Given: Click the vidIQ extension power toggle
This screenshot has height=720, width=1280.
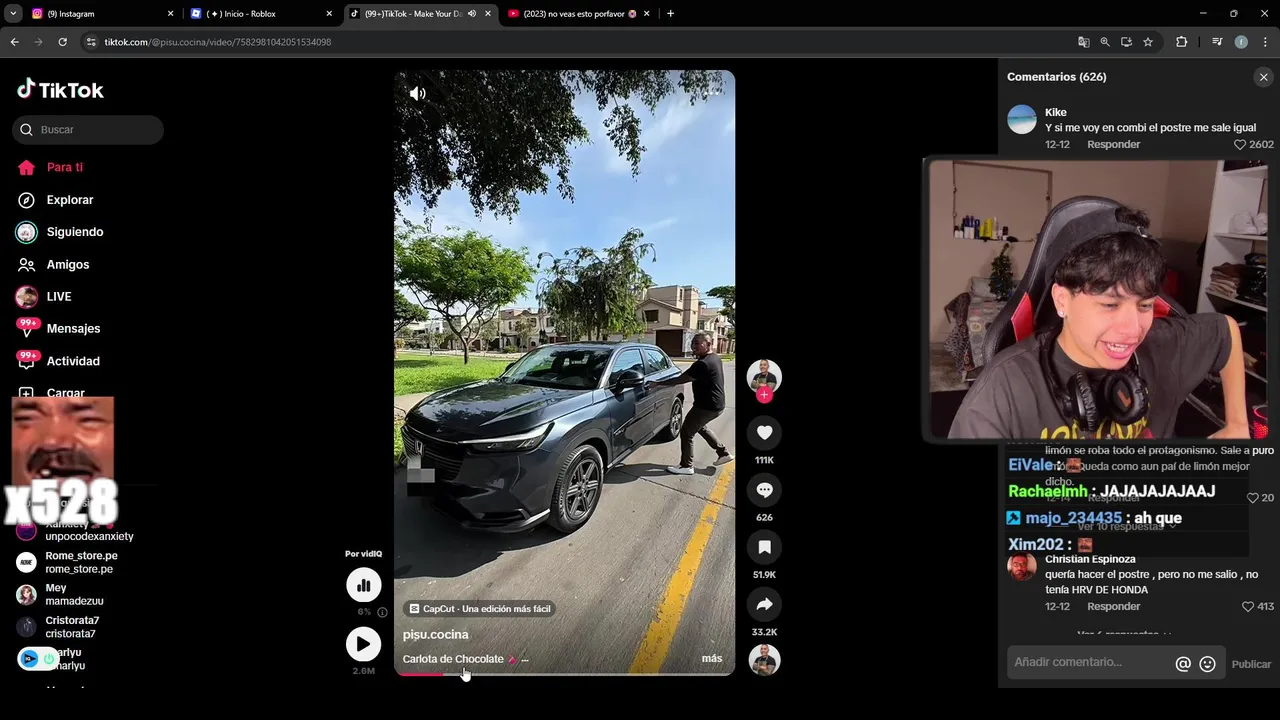Looking at the screenshot, I should coord(48,659).
